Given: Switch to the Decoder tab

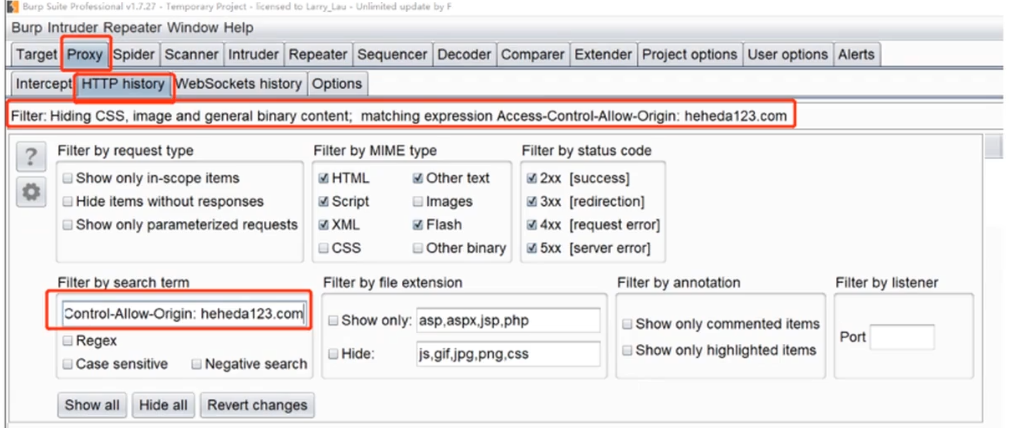Looking at the screenshot, I should click(464, 55).
